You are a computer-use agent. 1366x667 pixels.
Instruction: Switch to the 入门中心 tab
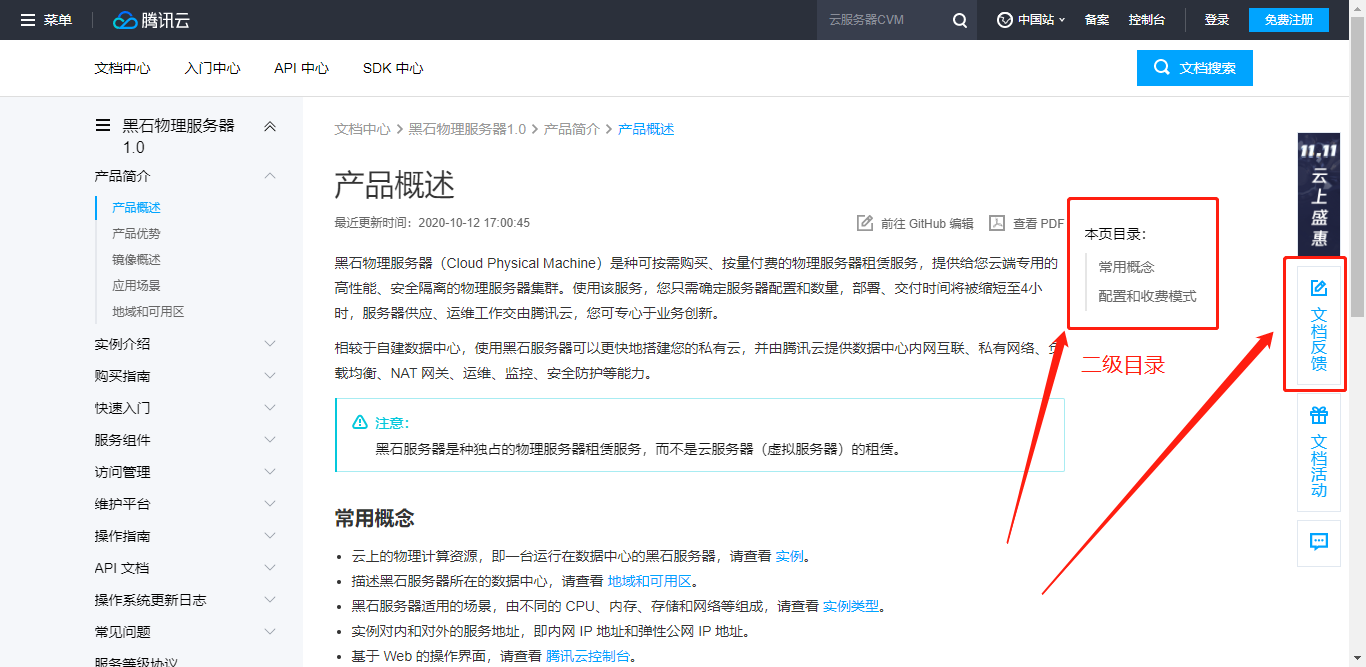click(x=212, y=68)
